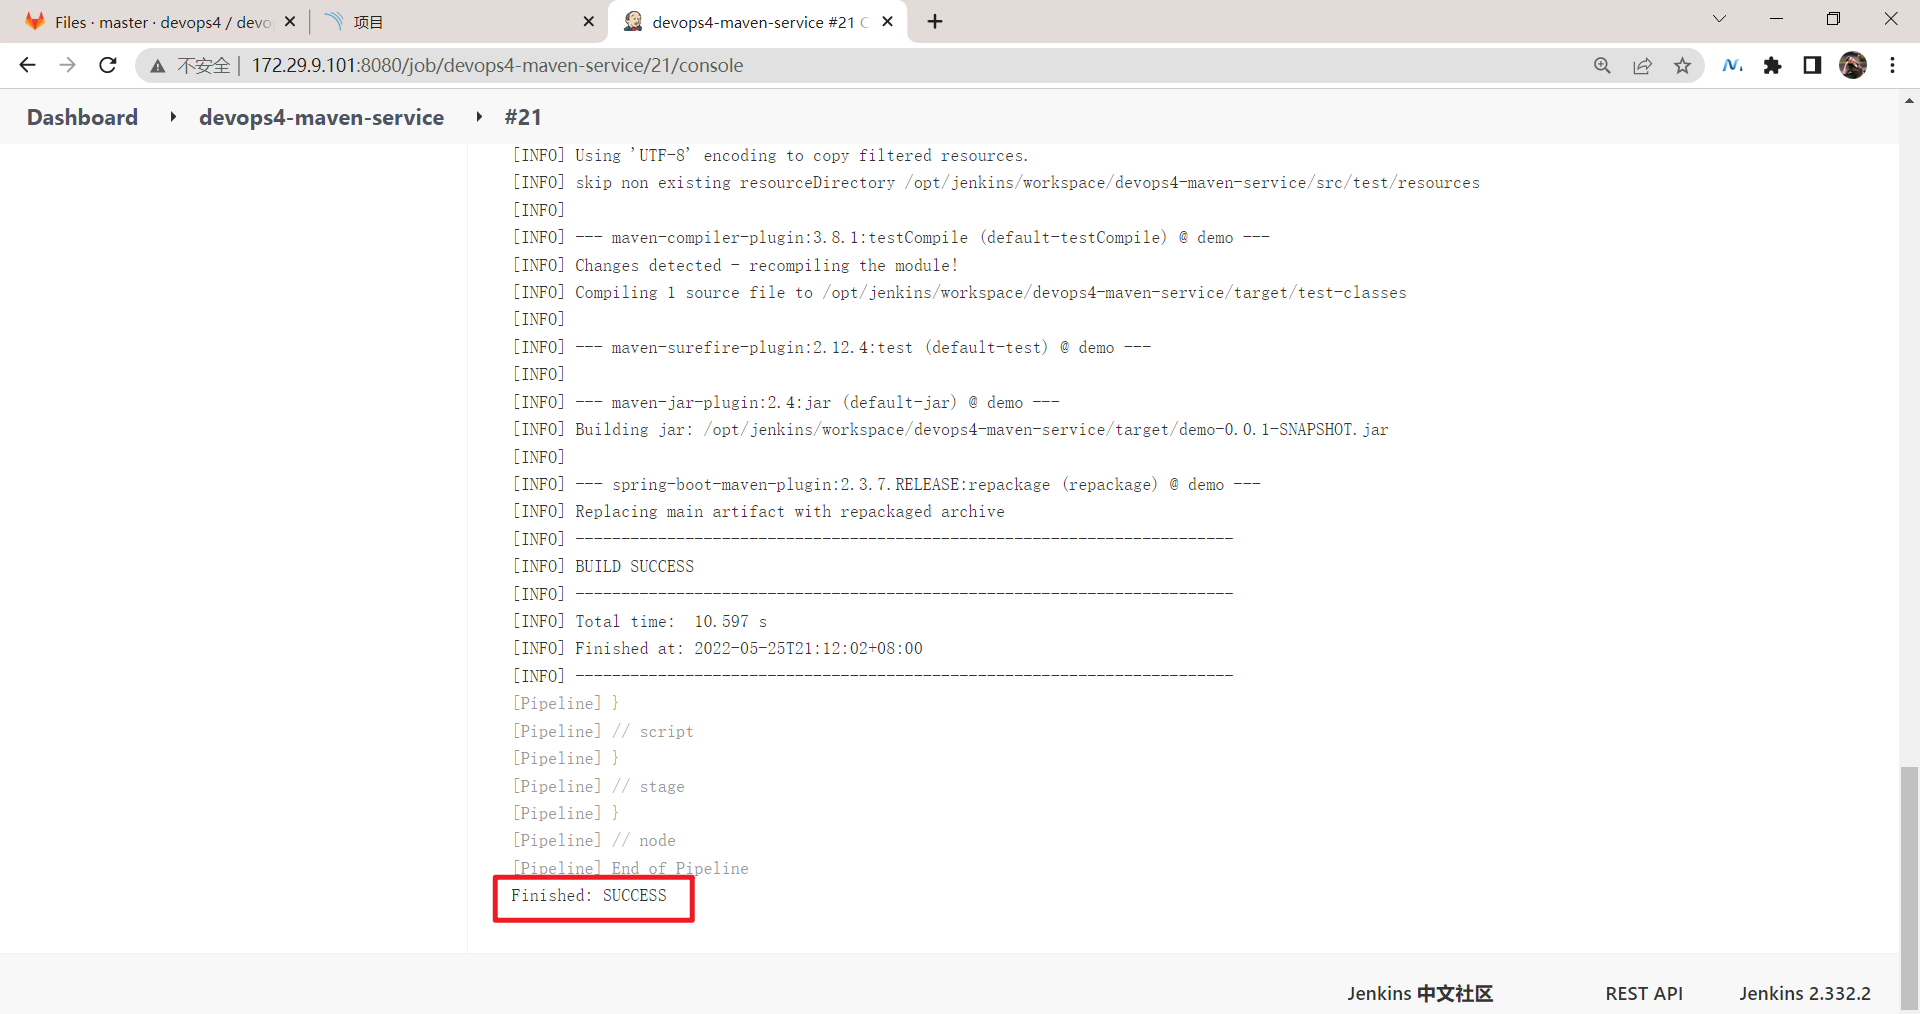Open the zoom magnifier icon in address bar
The height and width of the screenshot is (1014, 1920).
click(1602, 65)
